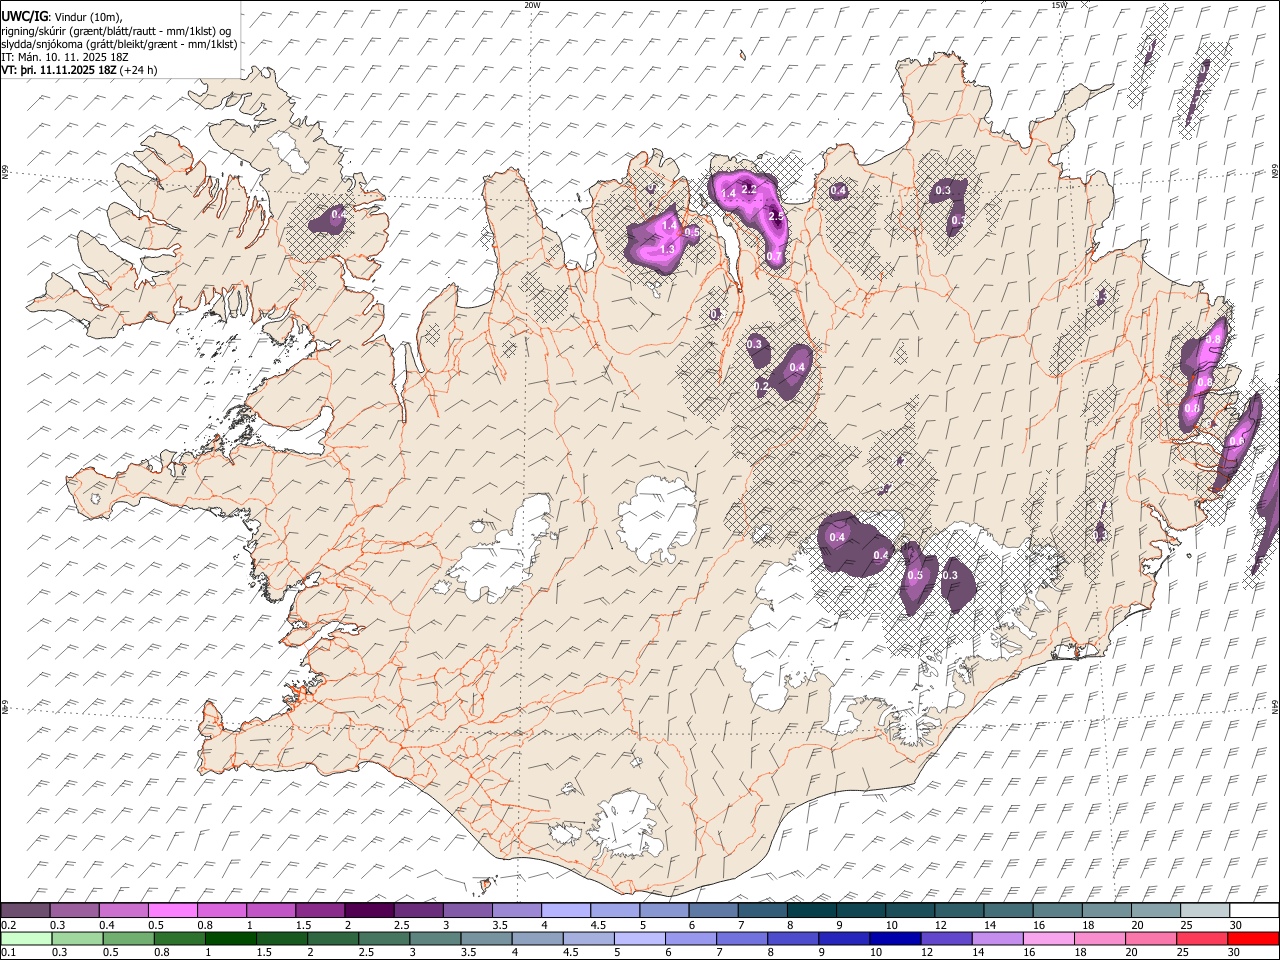Click the 'slydda/snjókoma' legend description line
Viewport: 1280px width, 960px height.
click(119, 44)
